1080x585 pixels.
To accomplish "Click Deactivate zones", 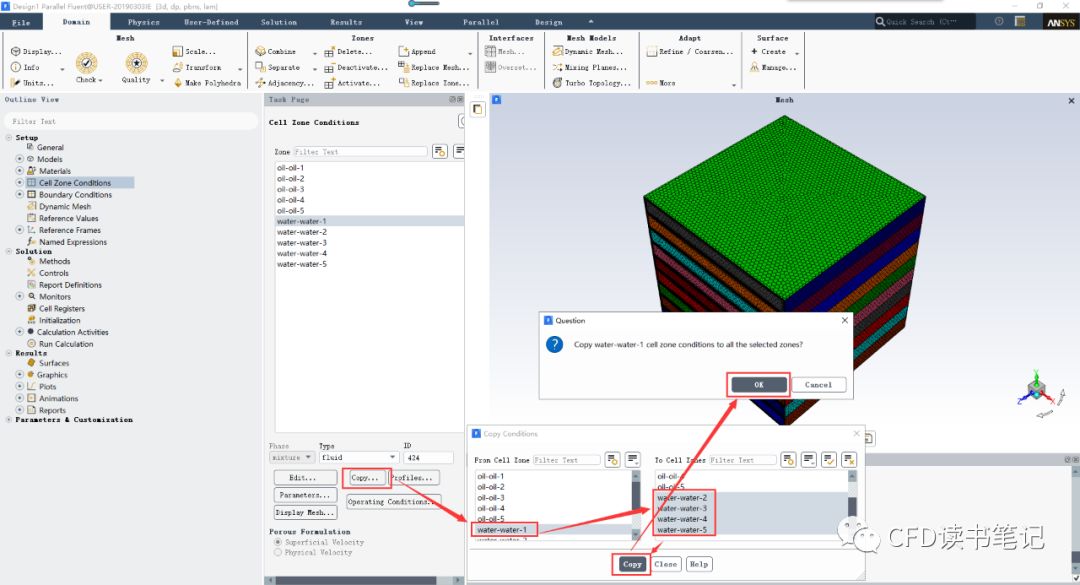I will (356, 68).
